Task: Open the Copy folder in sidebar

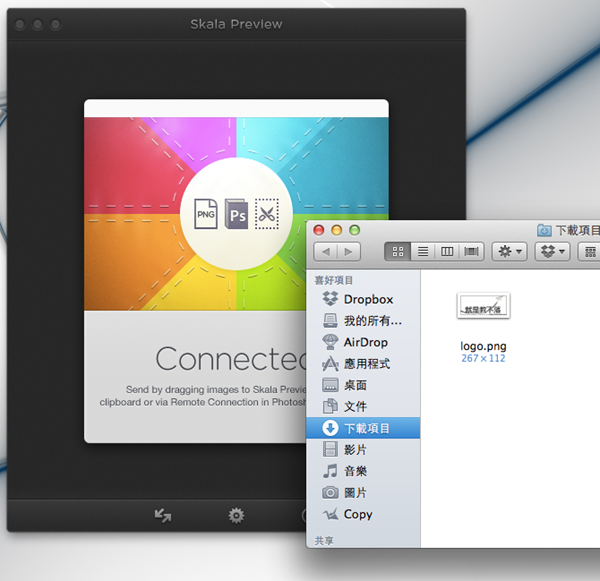Action: [x=357, y=514]
